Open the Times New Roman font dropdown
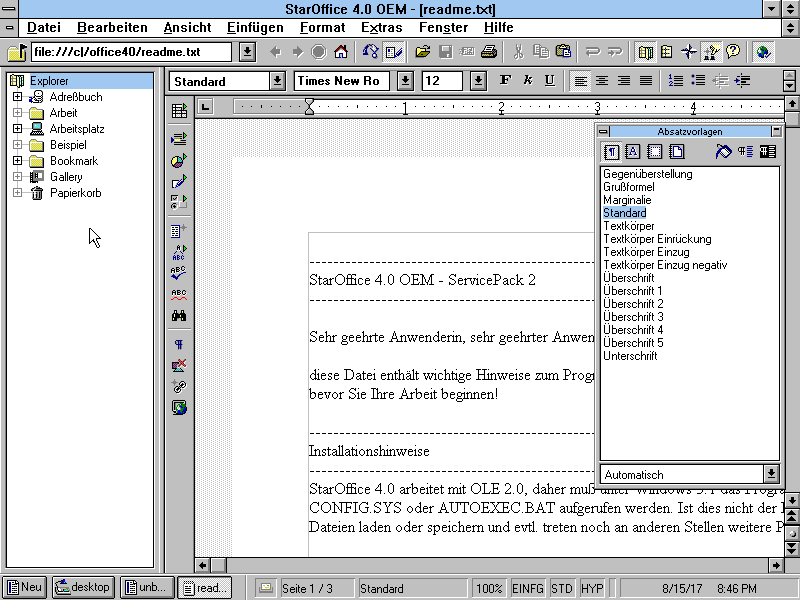 [x=405, y=81]
